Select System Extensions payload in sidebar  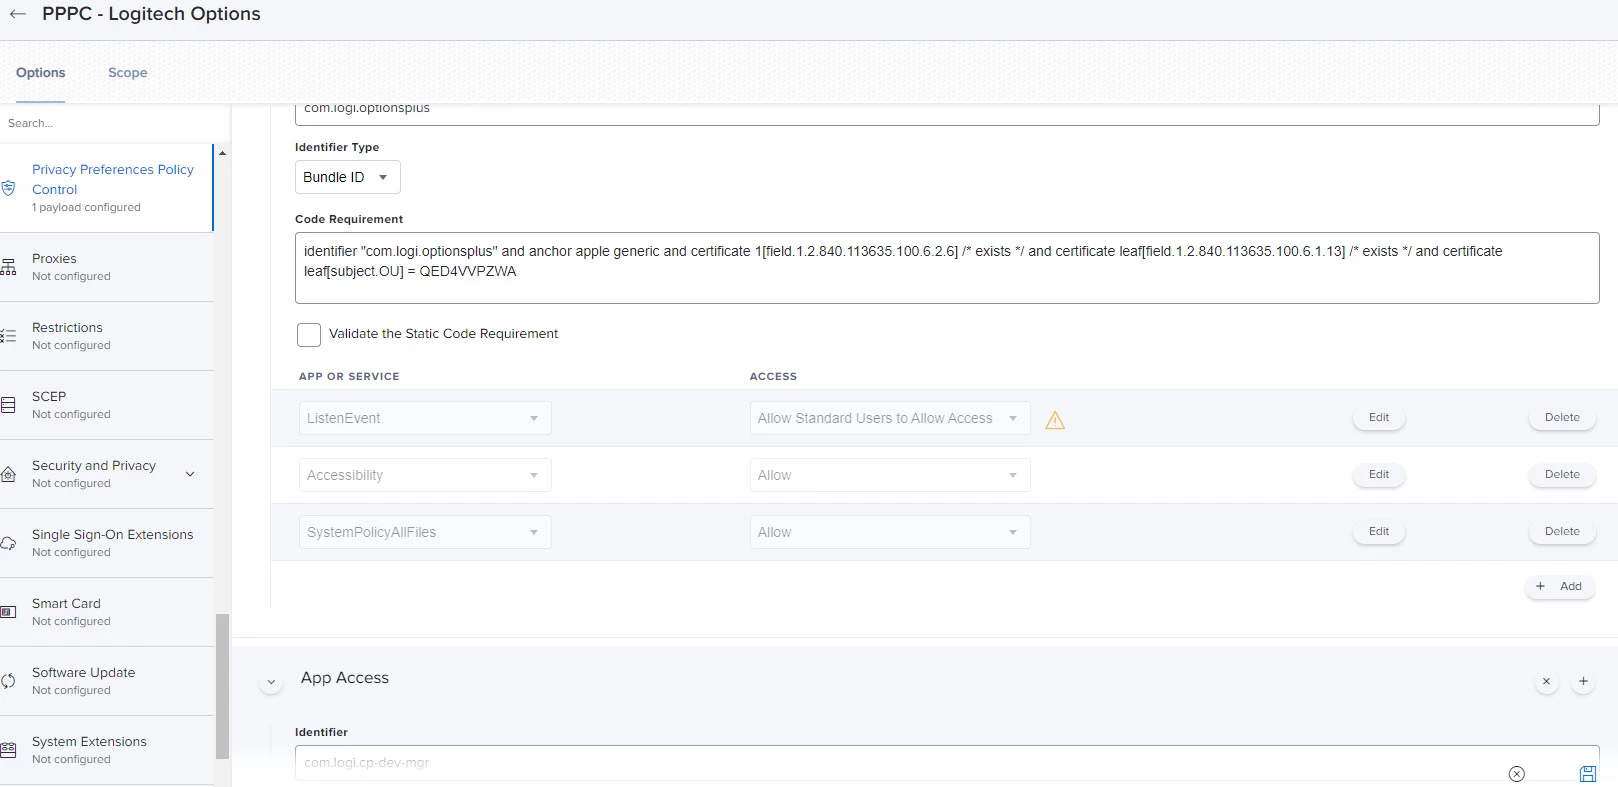coord(107,750)
